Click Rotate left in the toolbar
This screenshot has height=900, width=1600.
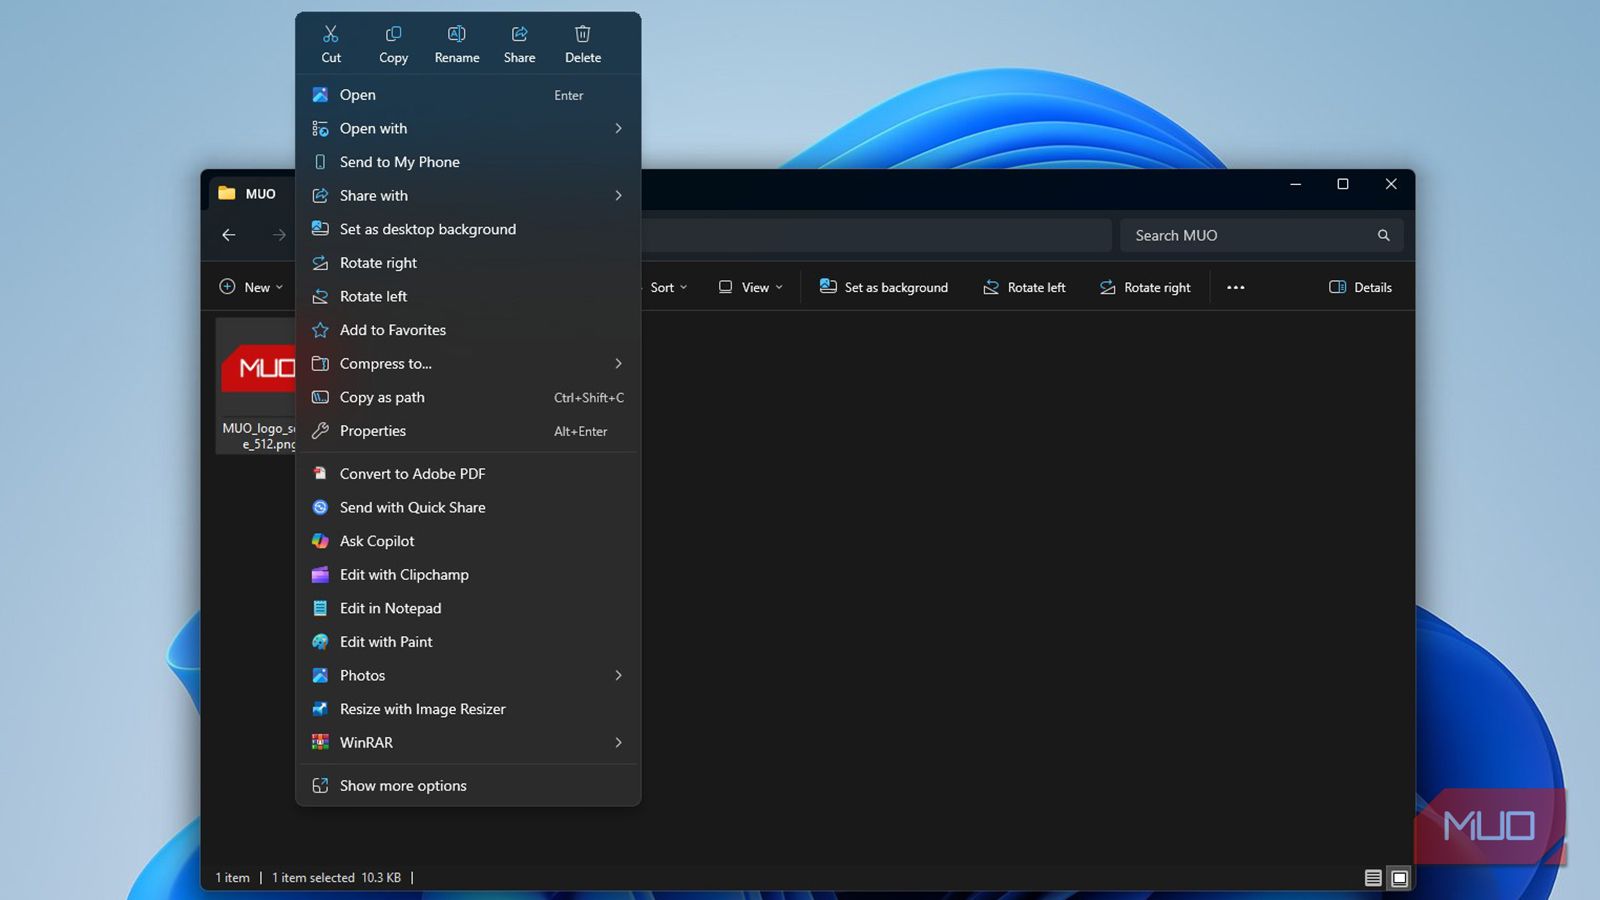pos(1024,288)
